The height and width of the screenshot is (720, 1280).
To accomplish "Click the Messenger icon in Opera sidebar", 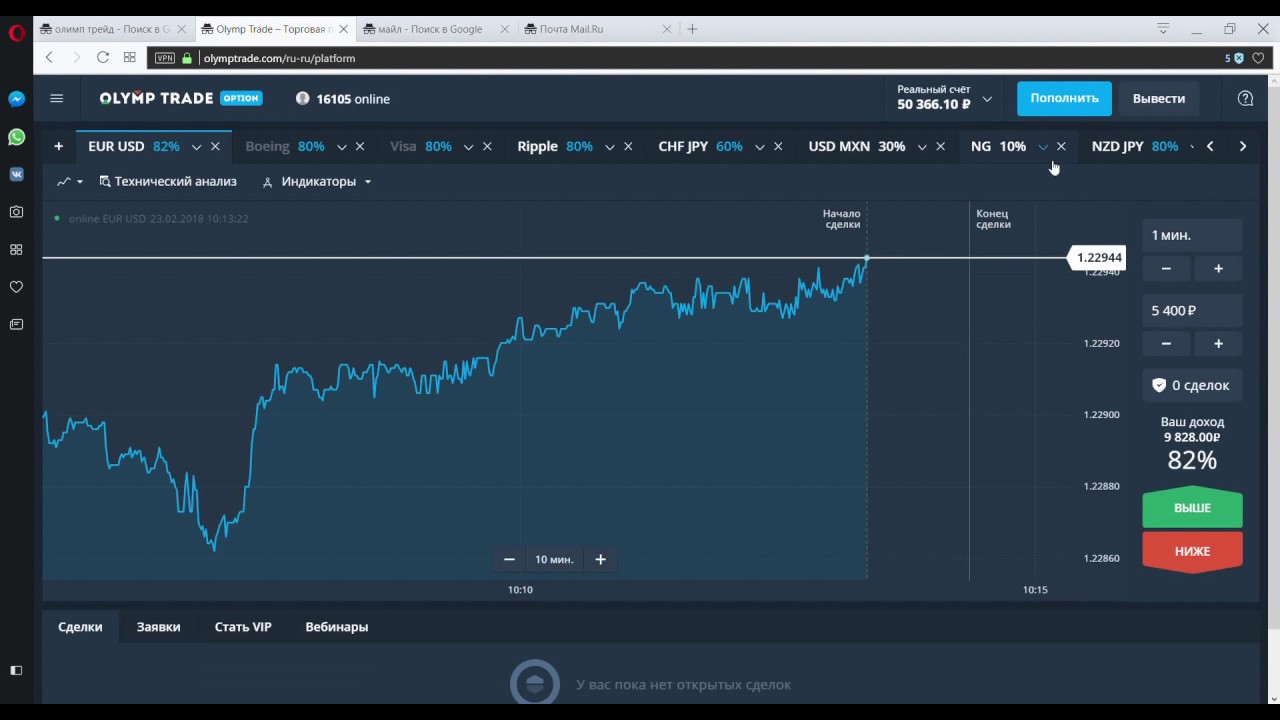I will 16,99.
